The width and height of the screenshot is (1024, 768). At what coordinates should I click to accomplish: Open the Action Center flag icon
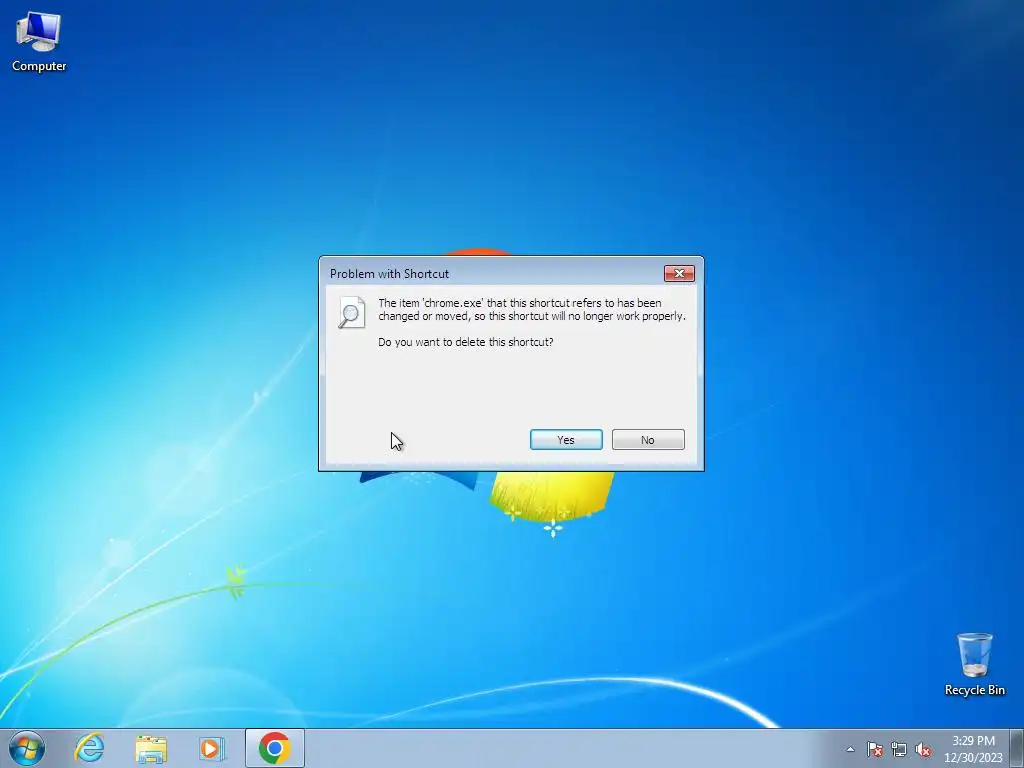pos(875,749)
